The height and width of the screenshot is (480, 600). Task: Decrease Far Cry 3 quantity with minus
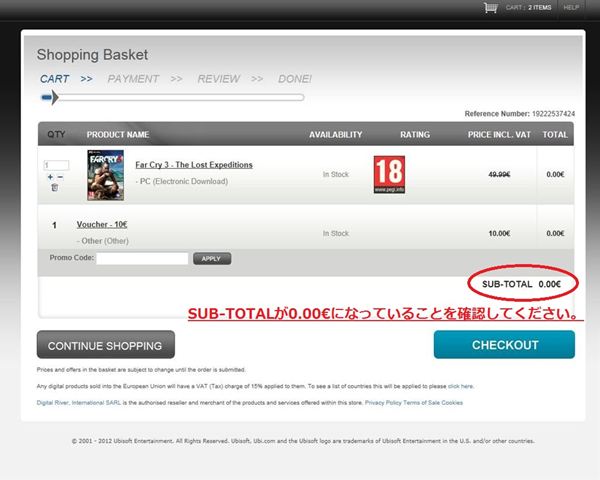click(x=60, y=177)
